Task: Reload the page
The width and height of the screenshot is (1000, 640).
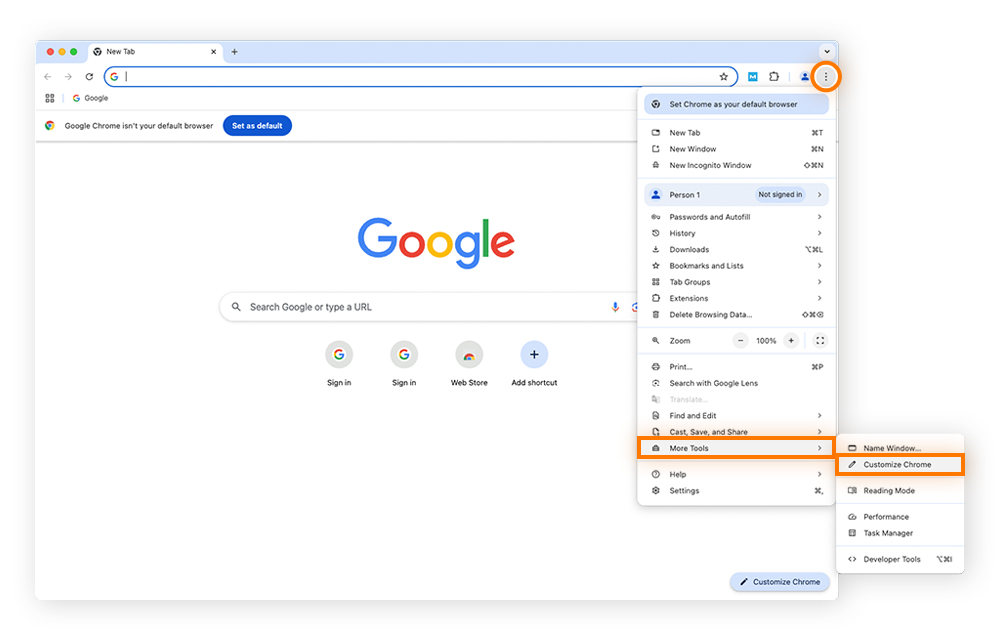Action: point(89,76)
